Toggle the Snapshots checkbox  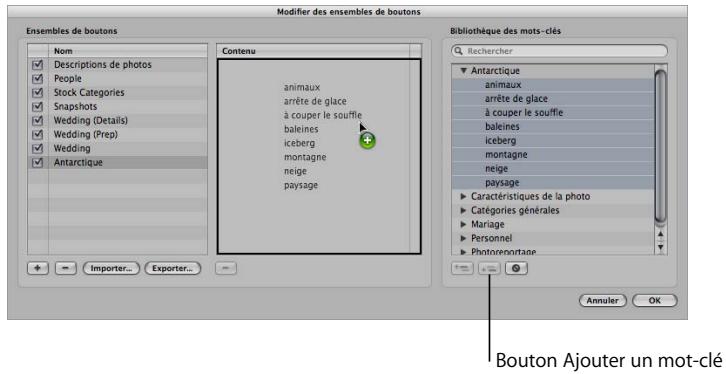[x=38, y=106]
